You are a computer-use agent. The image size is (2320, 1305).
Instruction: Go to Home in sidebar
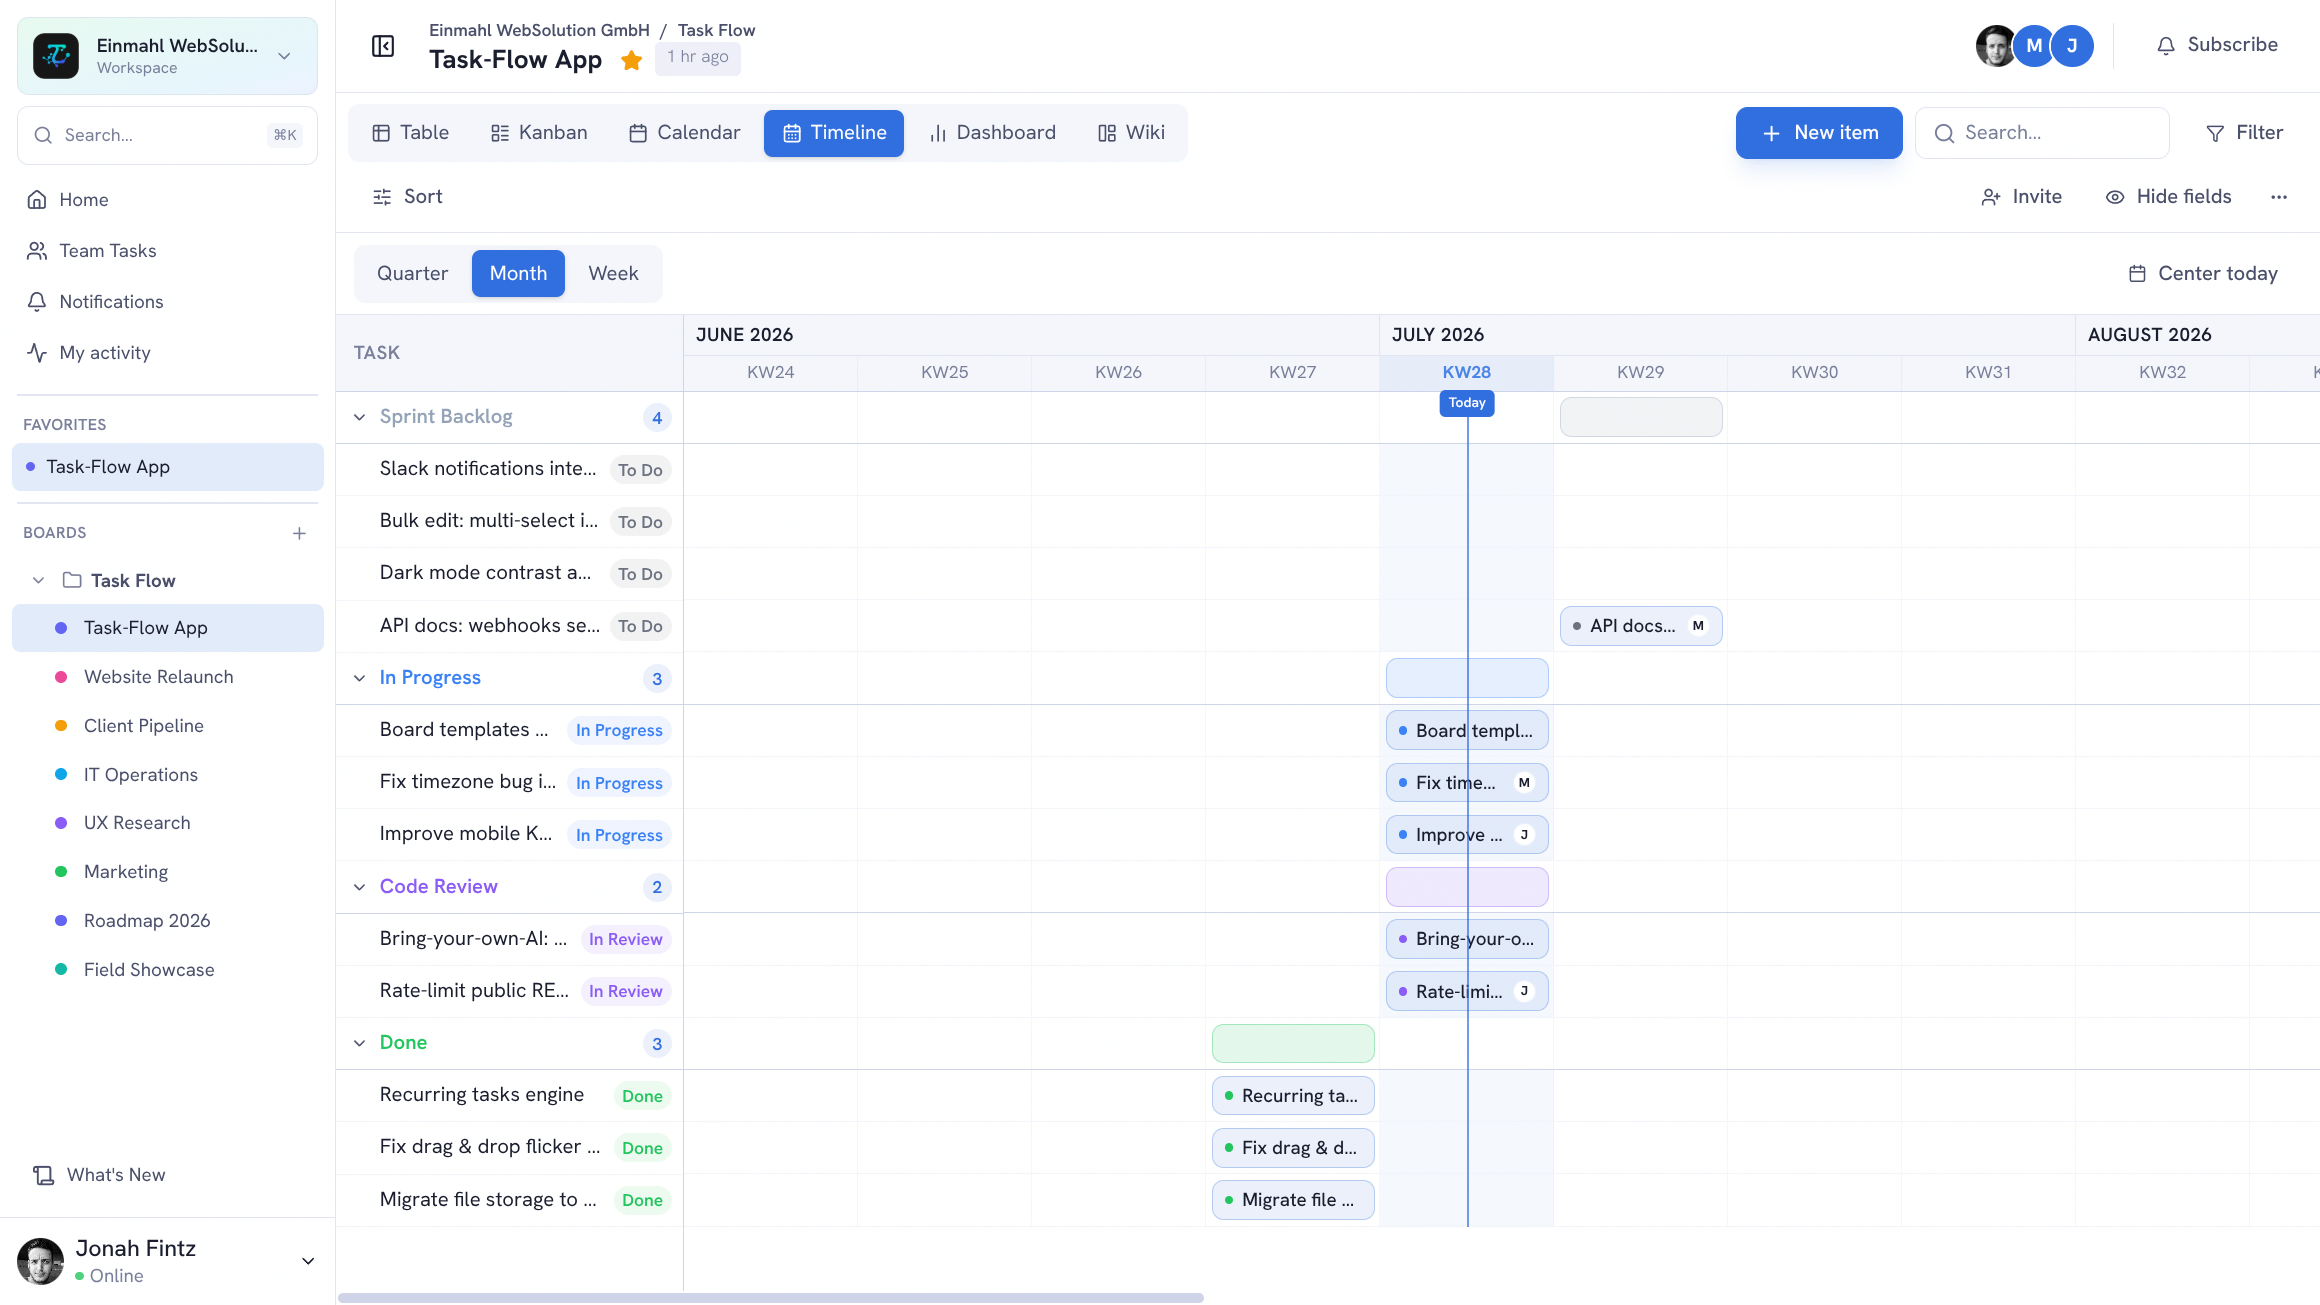click(x=168, y=200)
